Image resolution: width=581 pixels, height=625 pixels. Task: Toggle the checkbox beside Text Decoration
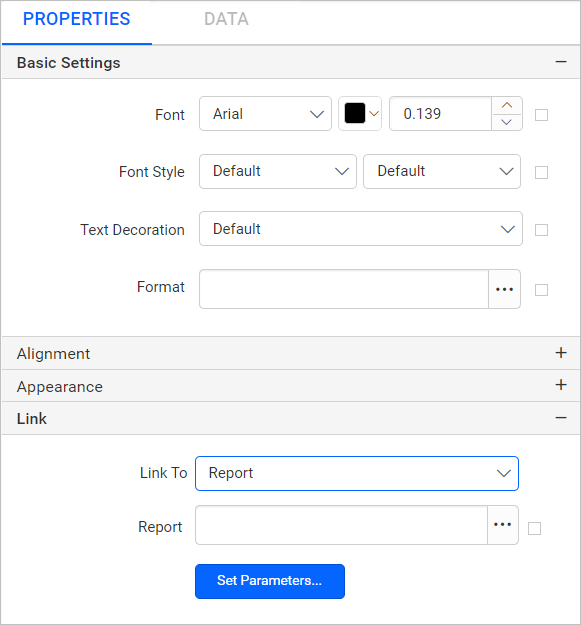541,230
